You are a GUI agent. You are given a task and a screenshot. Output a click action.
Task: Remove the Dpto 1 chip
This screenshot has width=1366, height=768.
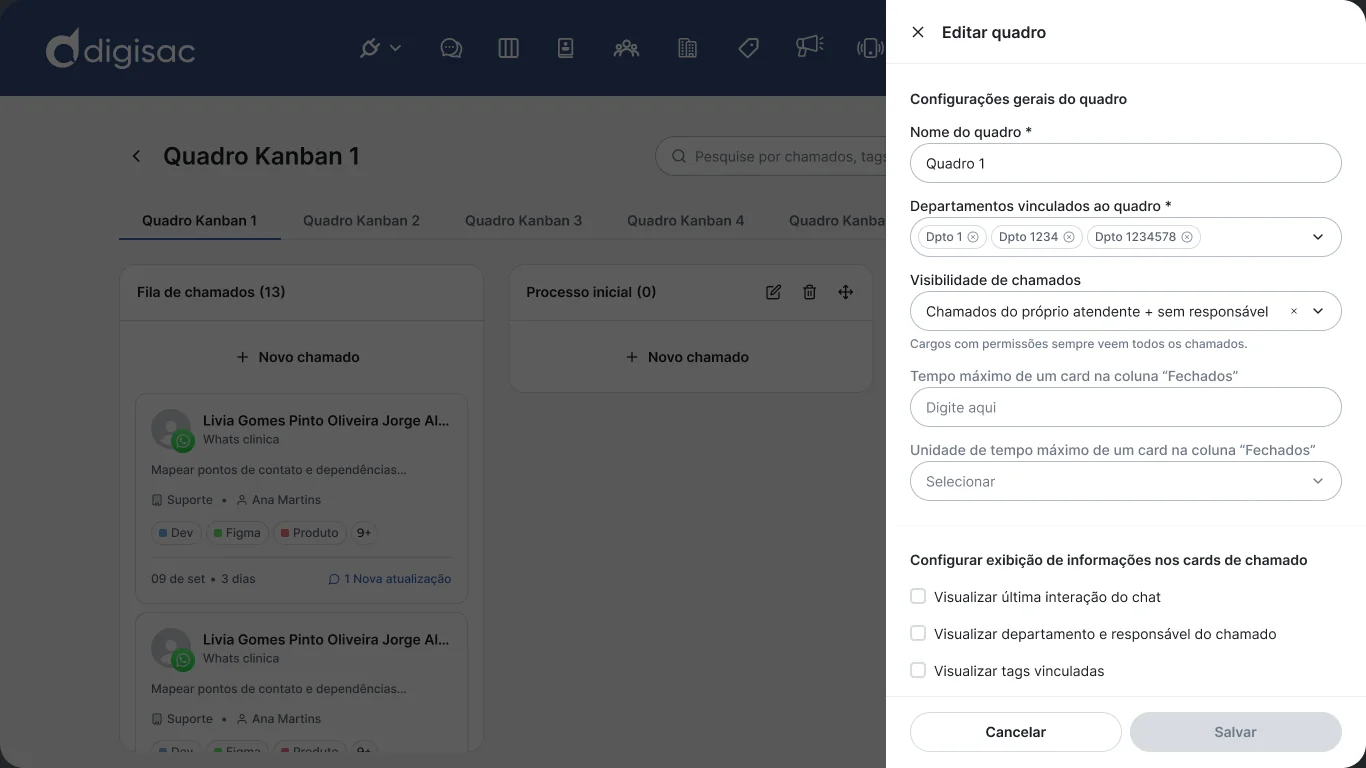973,237
